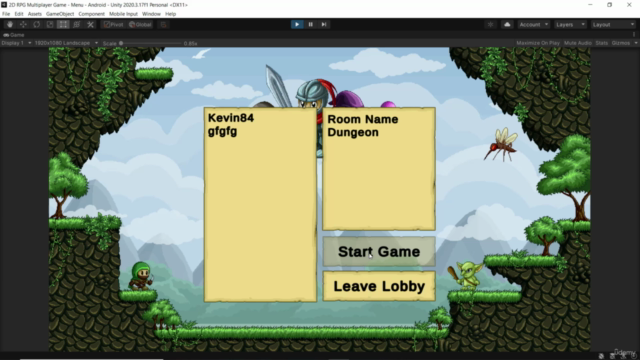Minimize the Unity window
Screen dimensions: 640x360
[590, 5]
